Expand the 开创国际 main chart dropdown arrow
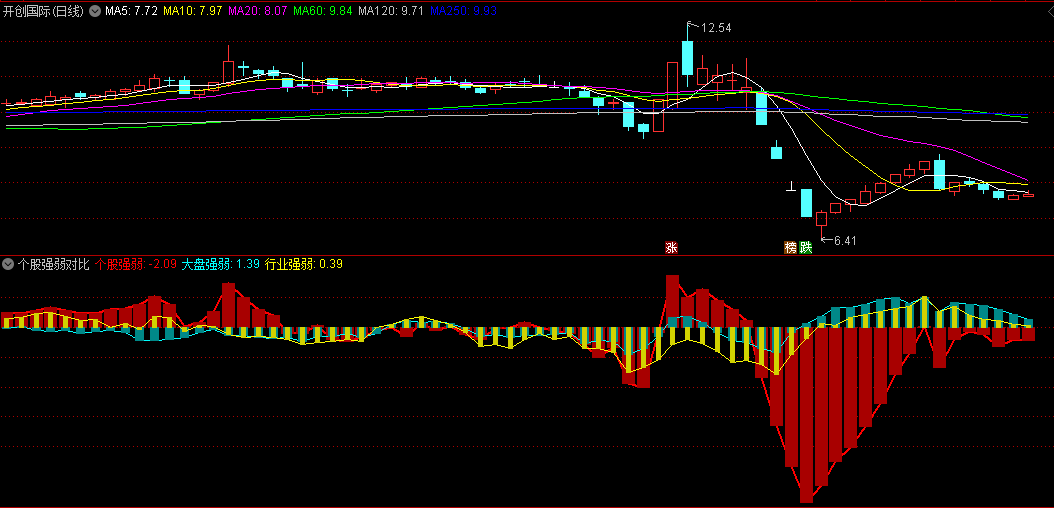This screenshot has width=1054, height=508. pos(94,11)
